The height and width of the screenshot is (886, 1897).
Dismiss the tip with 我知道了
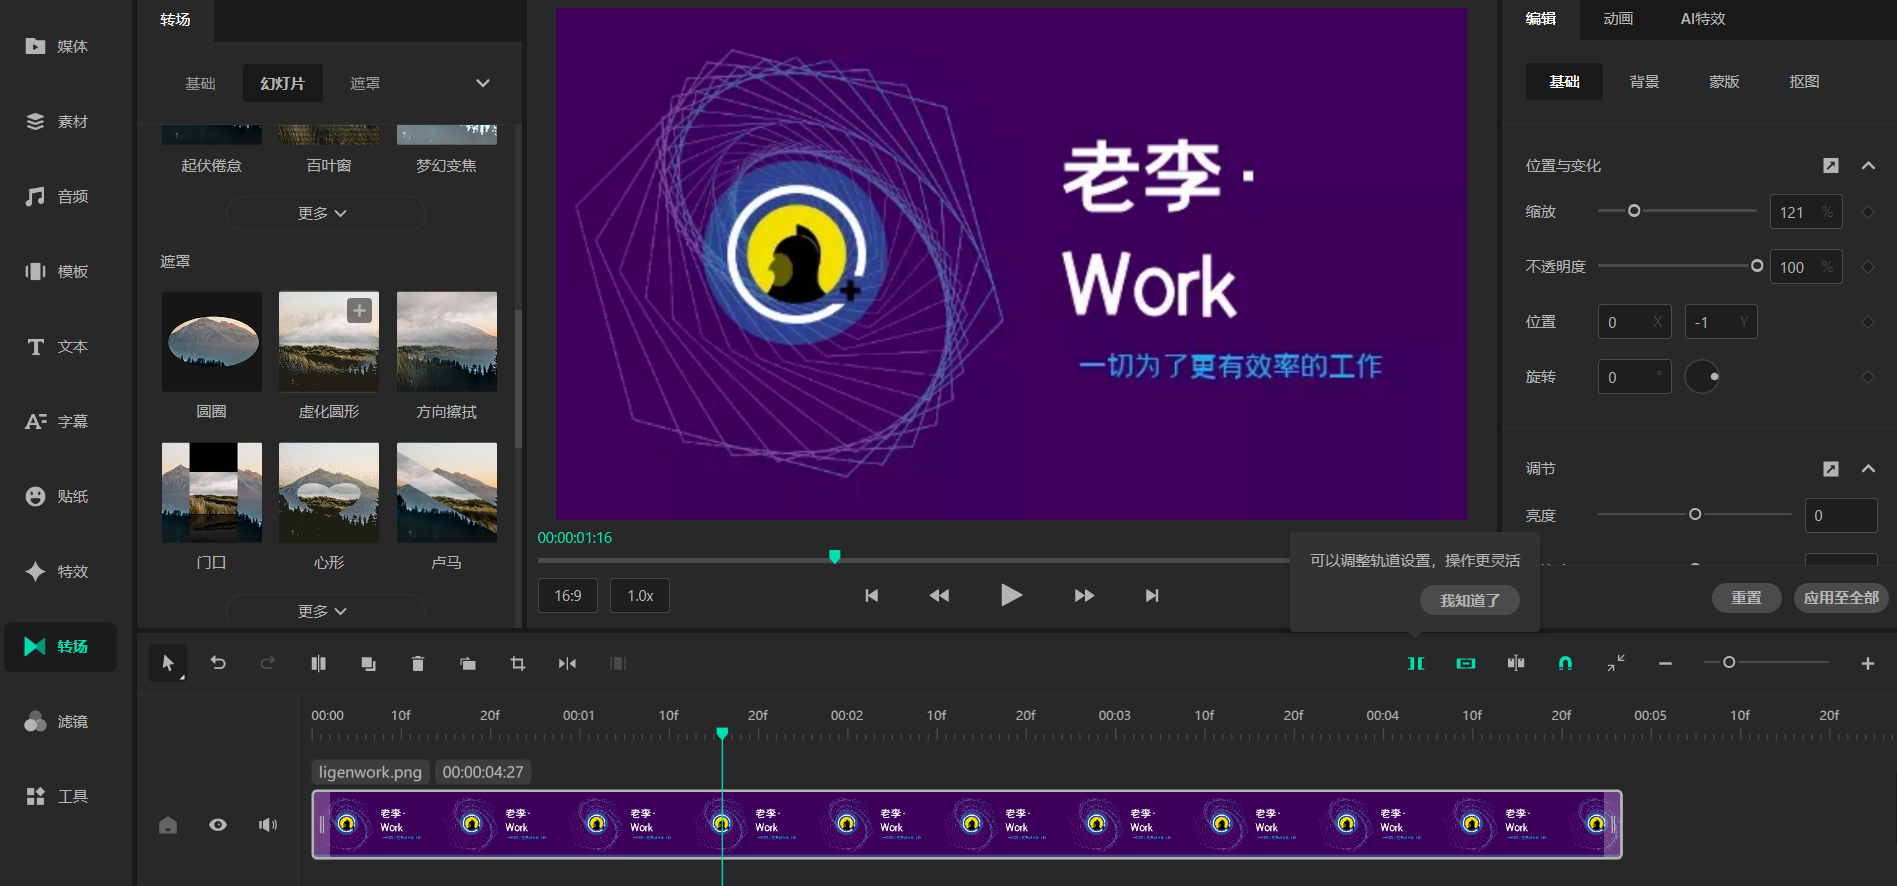[x=1470, y=600]
